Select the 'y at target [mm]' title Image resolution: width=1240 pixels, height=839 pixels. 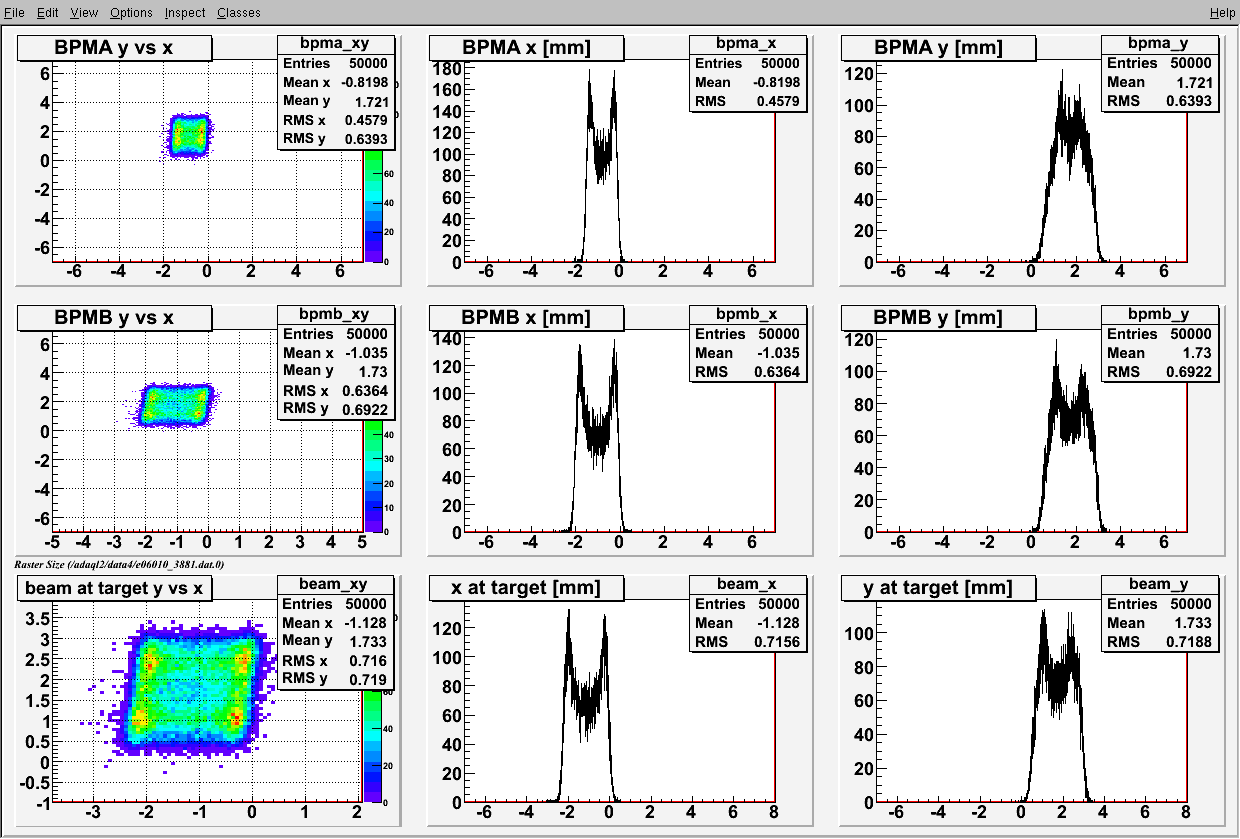[x=938, y=587]
